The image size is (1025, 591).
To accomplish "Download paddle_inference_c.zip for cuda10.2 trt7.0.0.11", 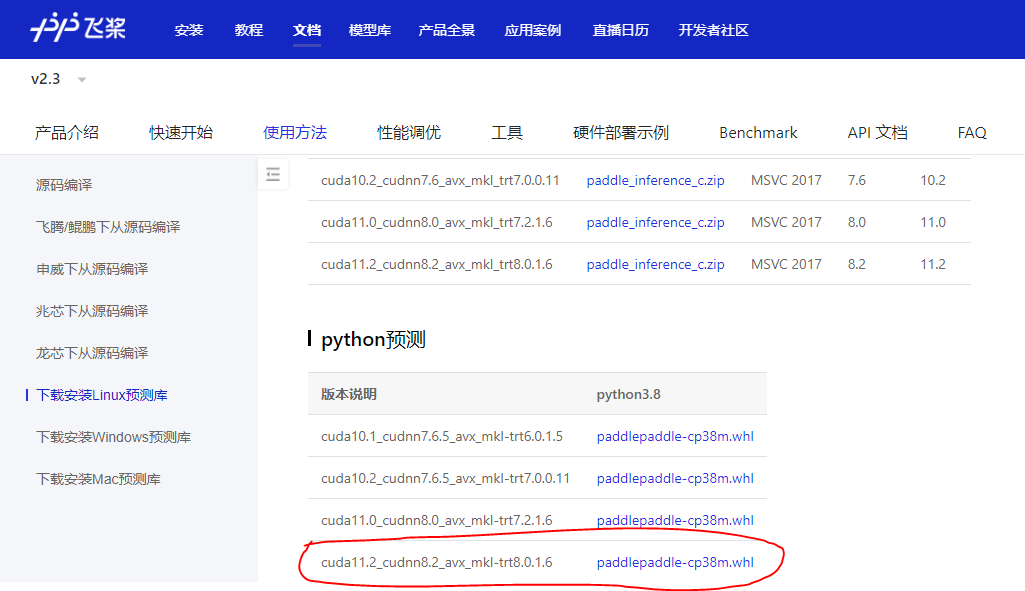I will [656, 180].
